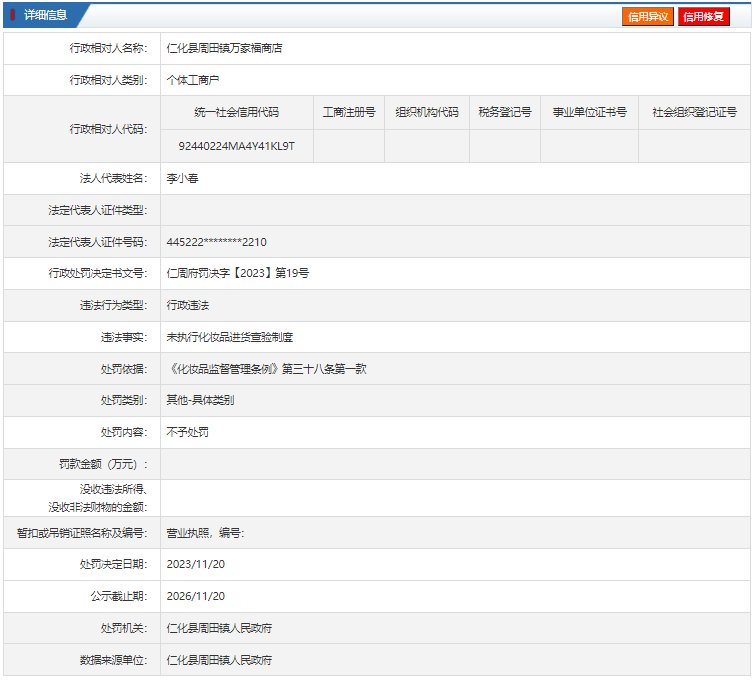The image size is (754, 680).
Task: Select the name 仁化县周田镇万家福商店
Action: [x=225, y=48]
